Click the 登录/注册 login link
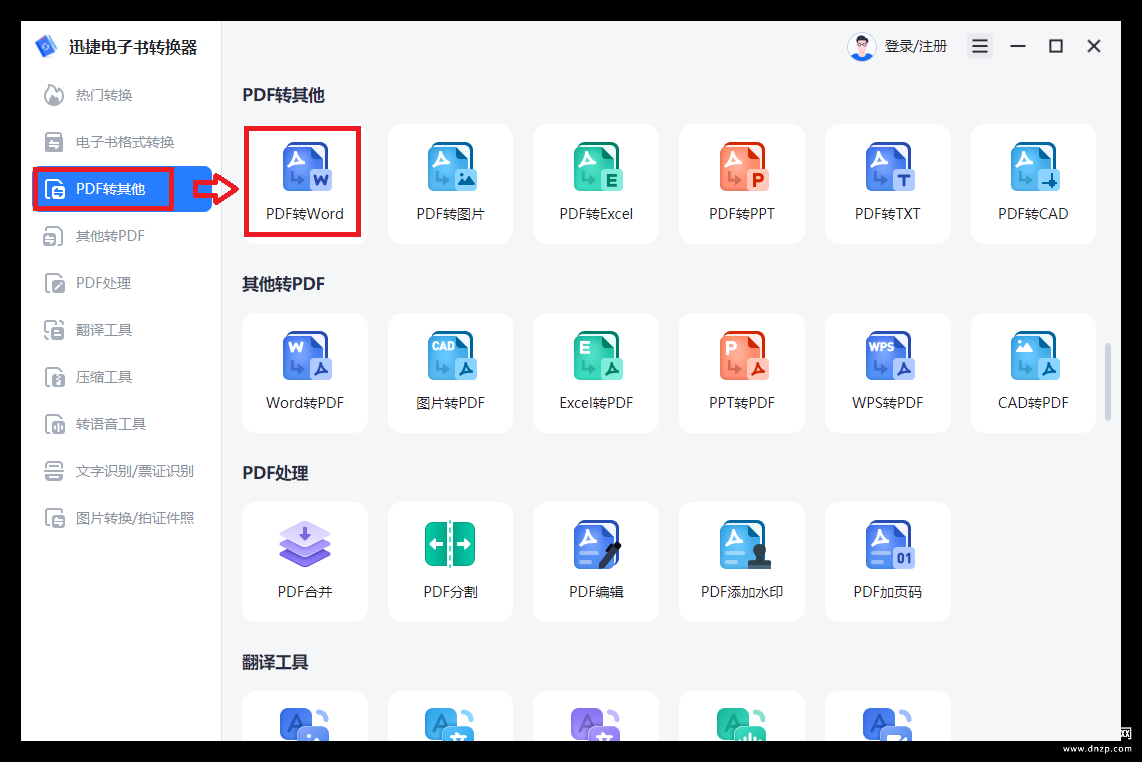 tap(915, 47)
